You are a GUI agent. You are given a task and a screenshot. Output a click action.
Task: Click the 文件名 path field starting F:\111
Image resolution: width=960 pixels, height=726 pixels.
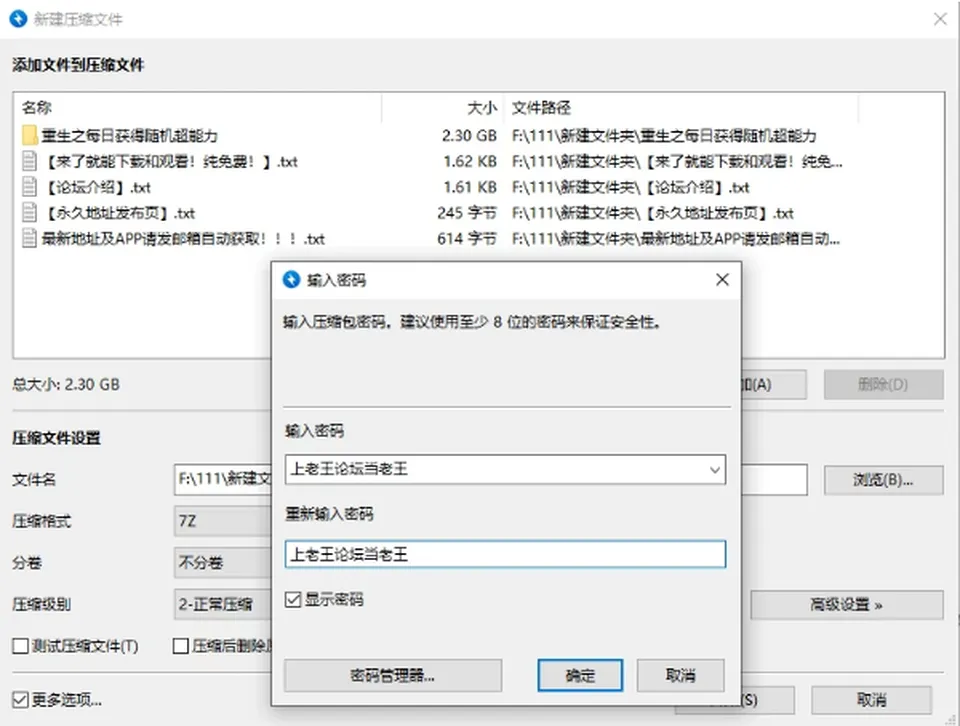(223, 480)
